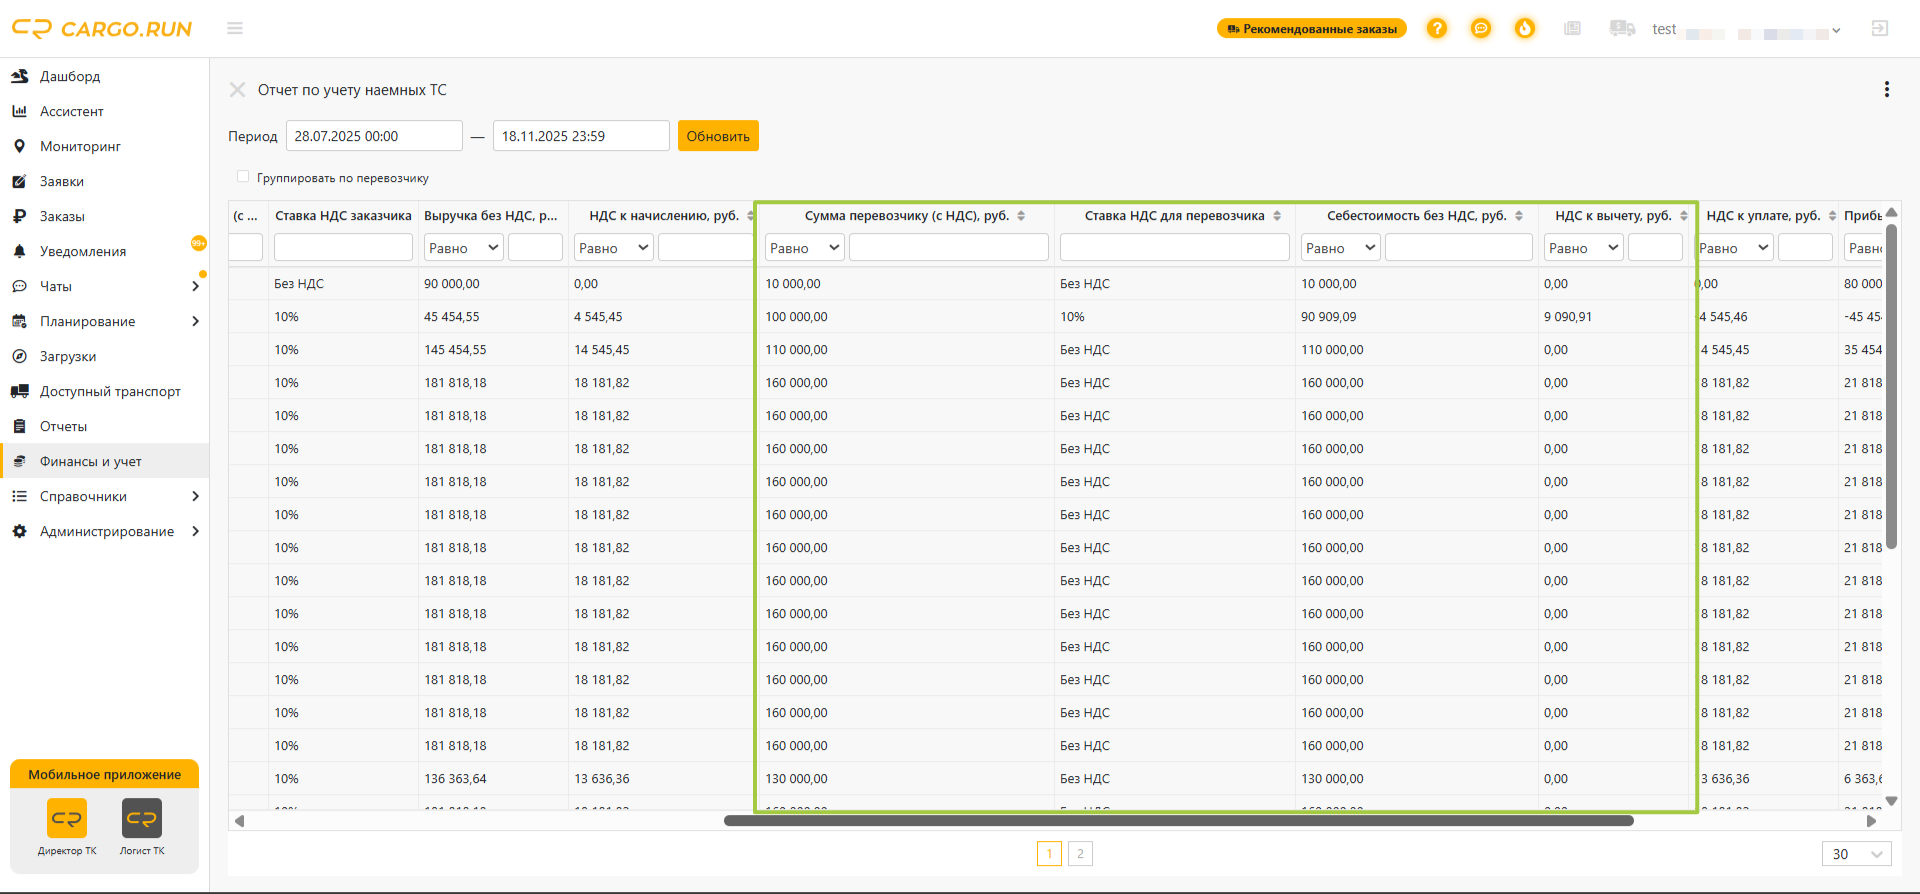Image resolution: width=1920 pixels, height=894 pixels.
Task: Select page 1 in pagination
Action: click(1049, 854)
